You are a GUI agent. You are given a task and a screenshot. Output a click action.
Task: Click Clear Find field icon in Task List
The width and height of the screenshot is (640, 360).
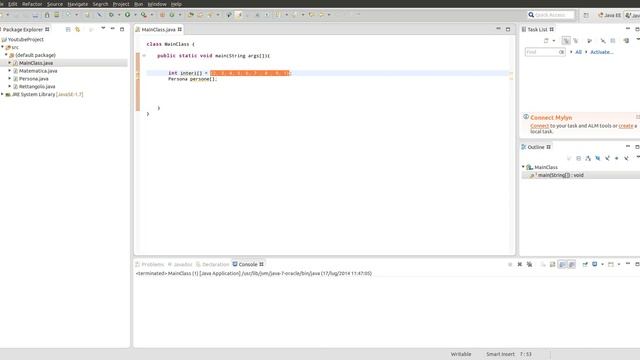[562, 52]
